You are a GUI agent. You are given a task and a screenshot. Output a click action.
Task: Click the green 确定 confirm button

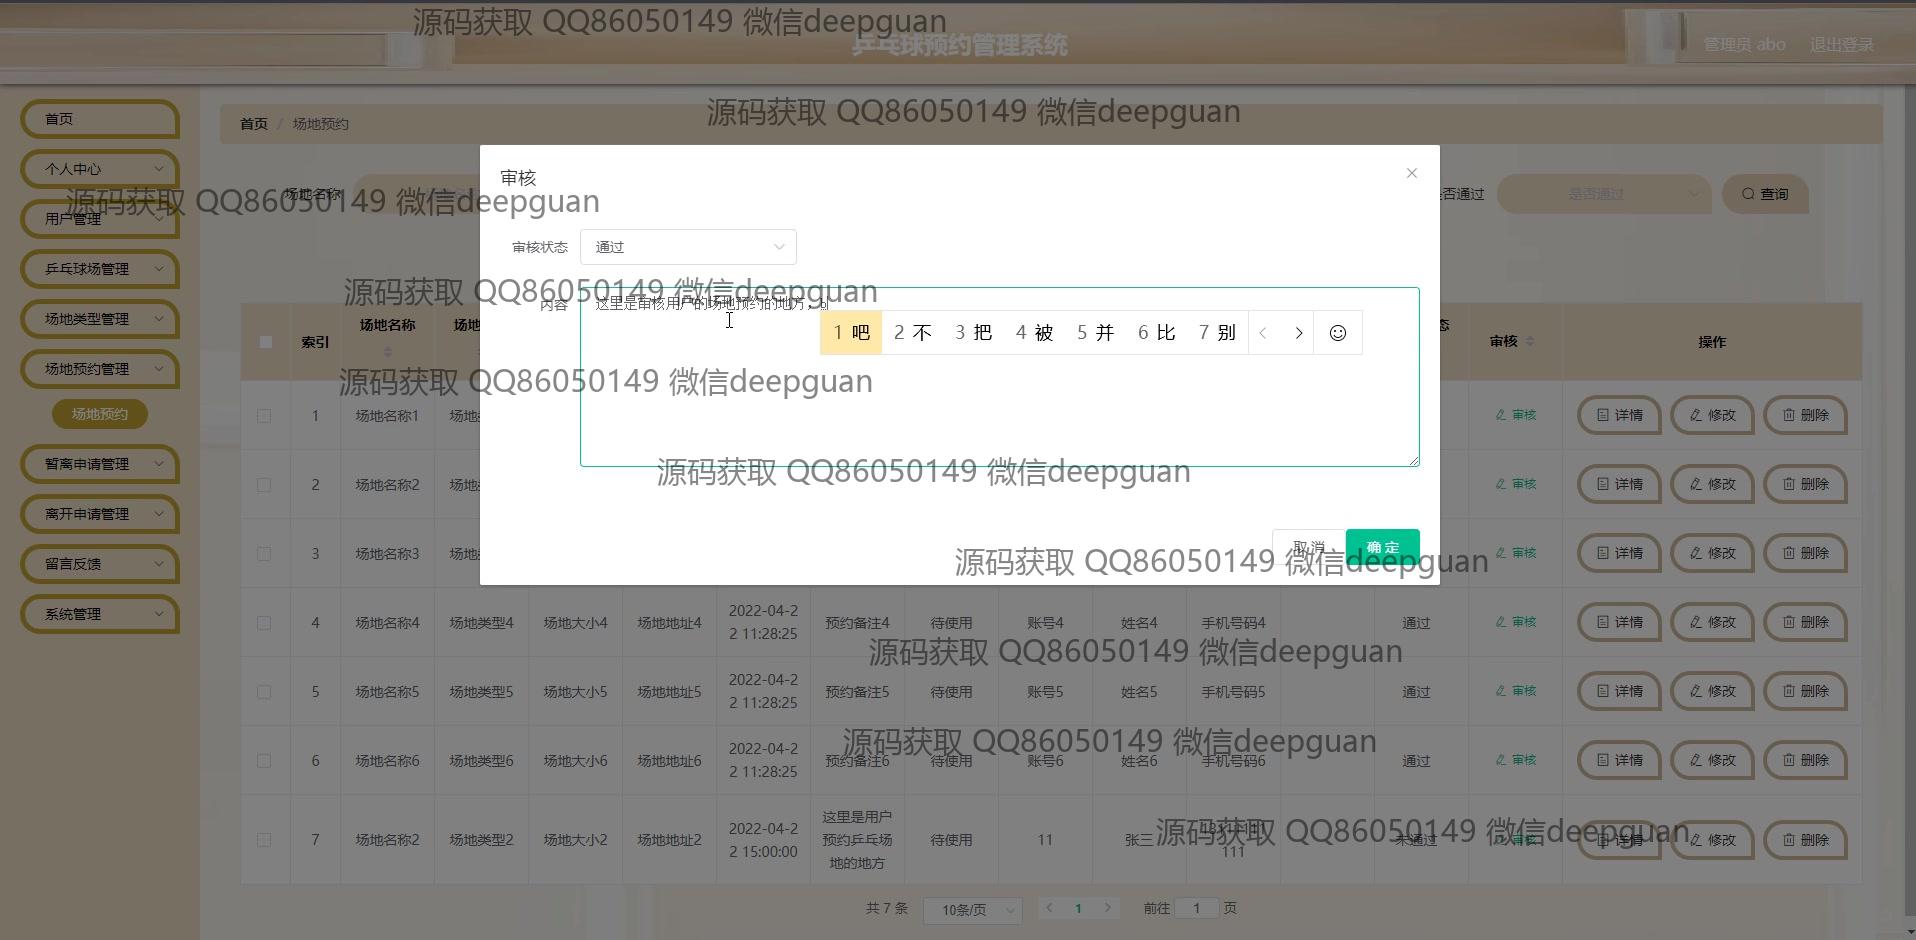click(x=1382, y=547)
